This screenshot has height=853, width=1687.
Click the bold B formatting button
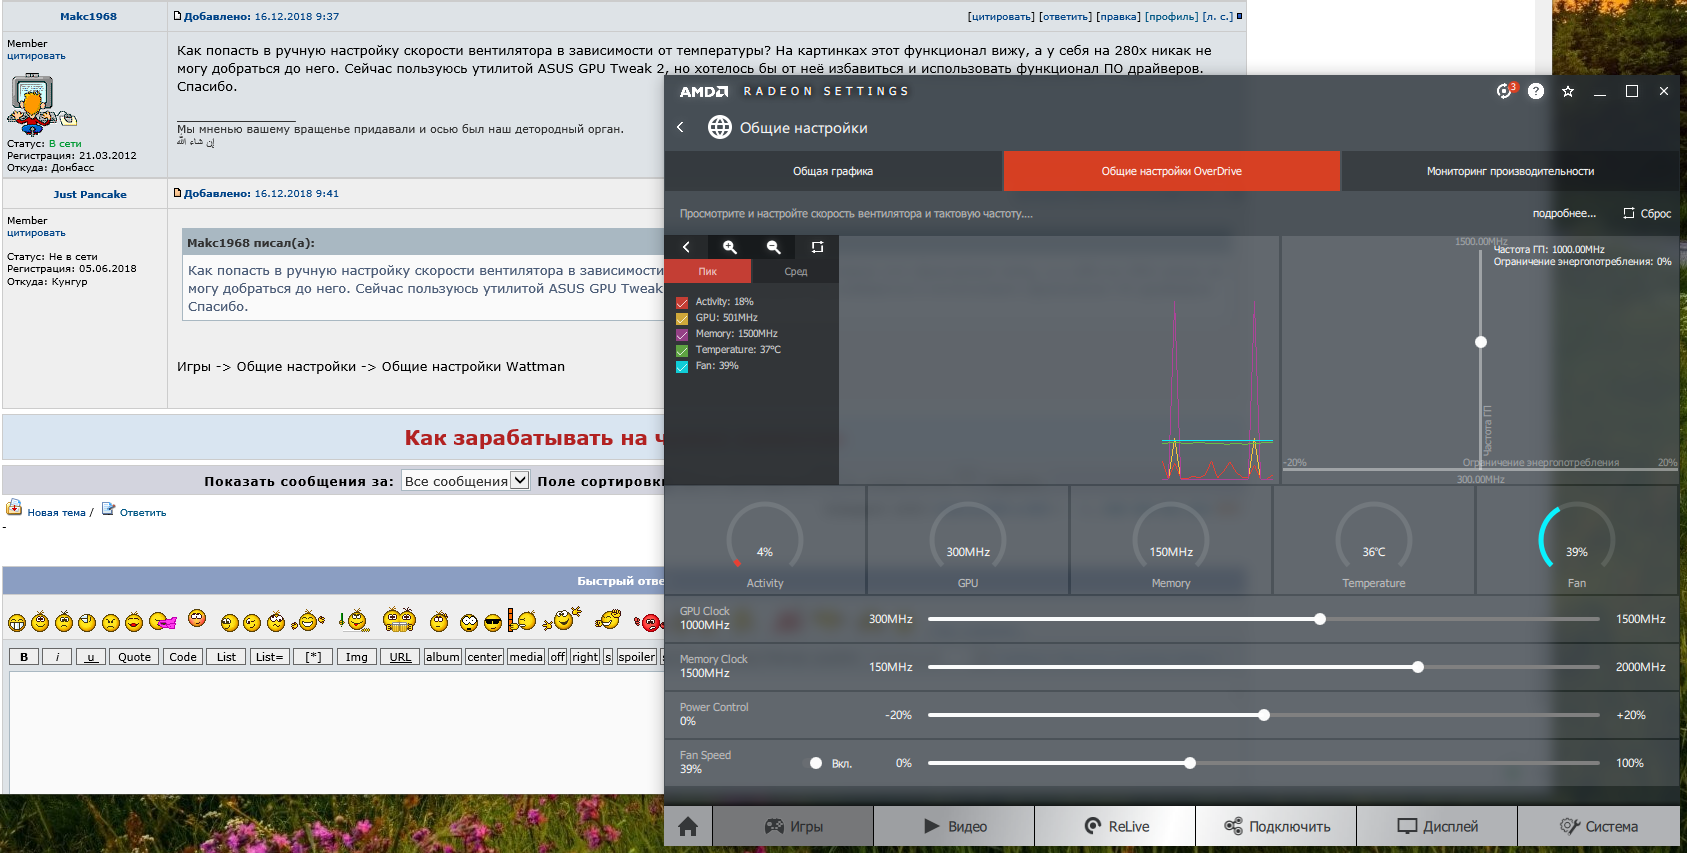[x=24, y=657]
